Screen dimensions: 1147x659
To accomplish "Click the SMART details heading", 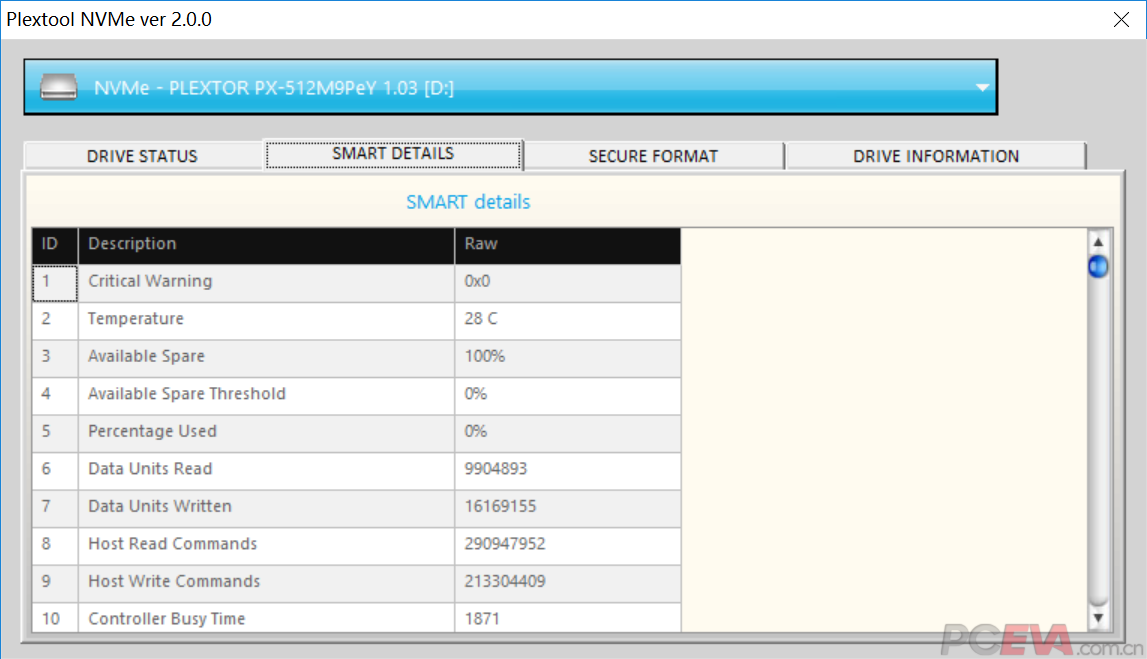I will click(468, 202).
